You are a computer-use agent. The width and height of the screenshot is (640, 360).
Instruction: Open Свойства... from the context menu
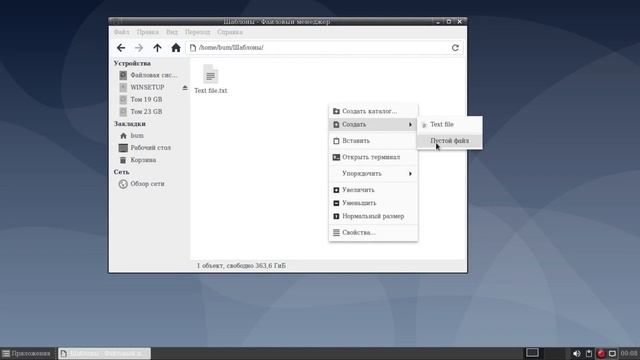tap(373, 232)
